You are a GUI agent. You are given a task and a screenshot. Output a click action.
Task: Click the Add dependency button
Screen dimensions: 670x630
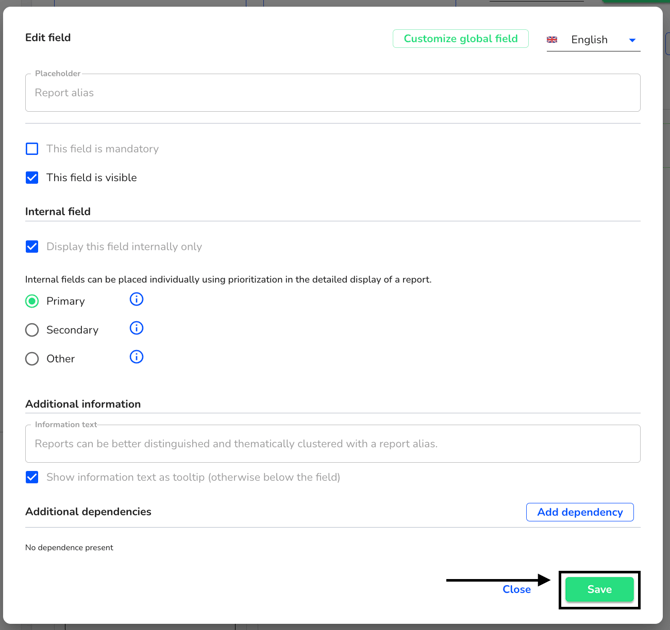579,512
